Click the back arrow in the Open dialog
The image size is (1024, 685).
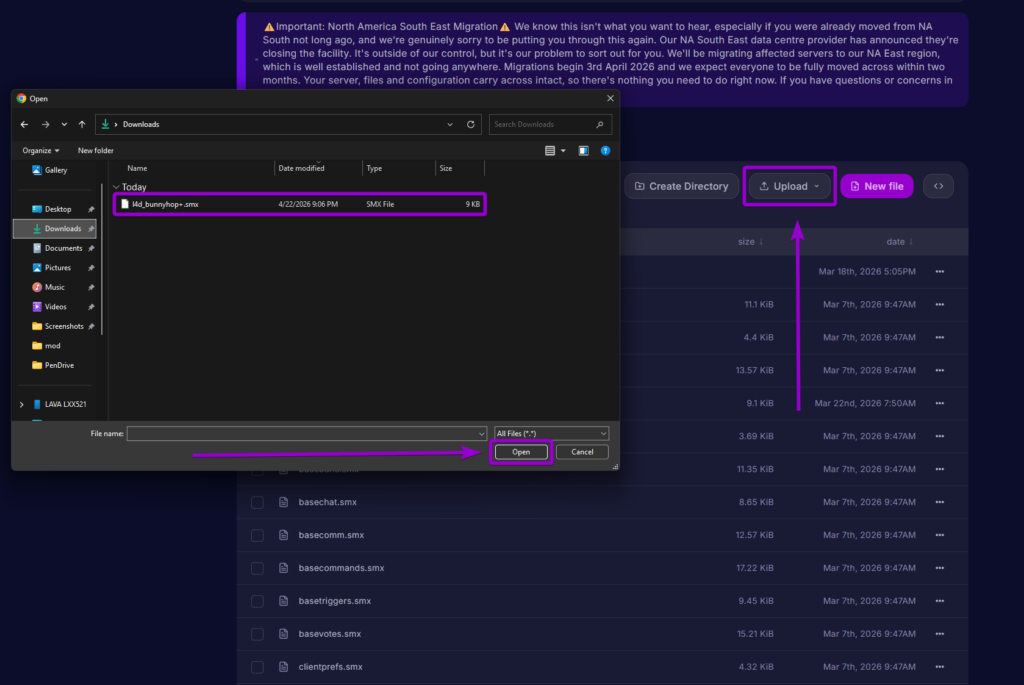(x=24, y=124)
